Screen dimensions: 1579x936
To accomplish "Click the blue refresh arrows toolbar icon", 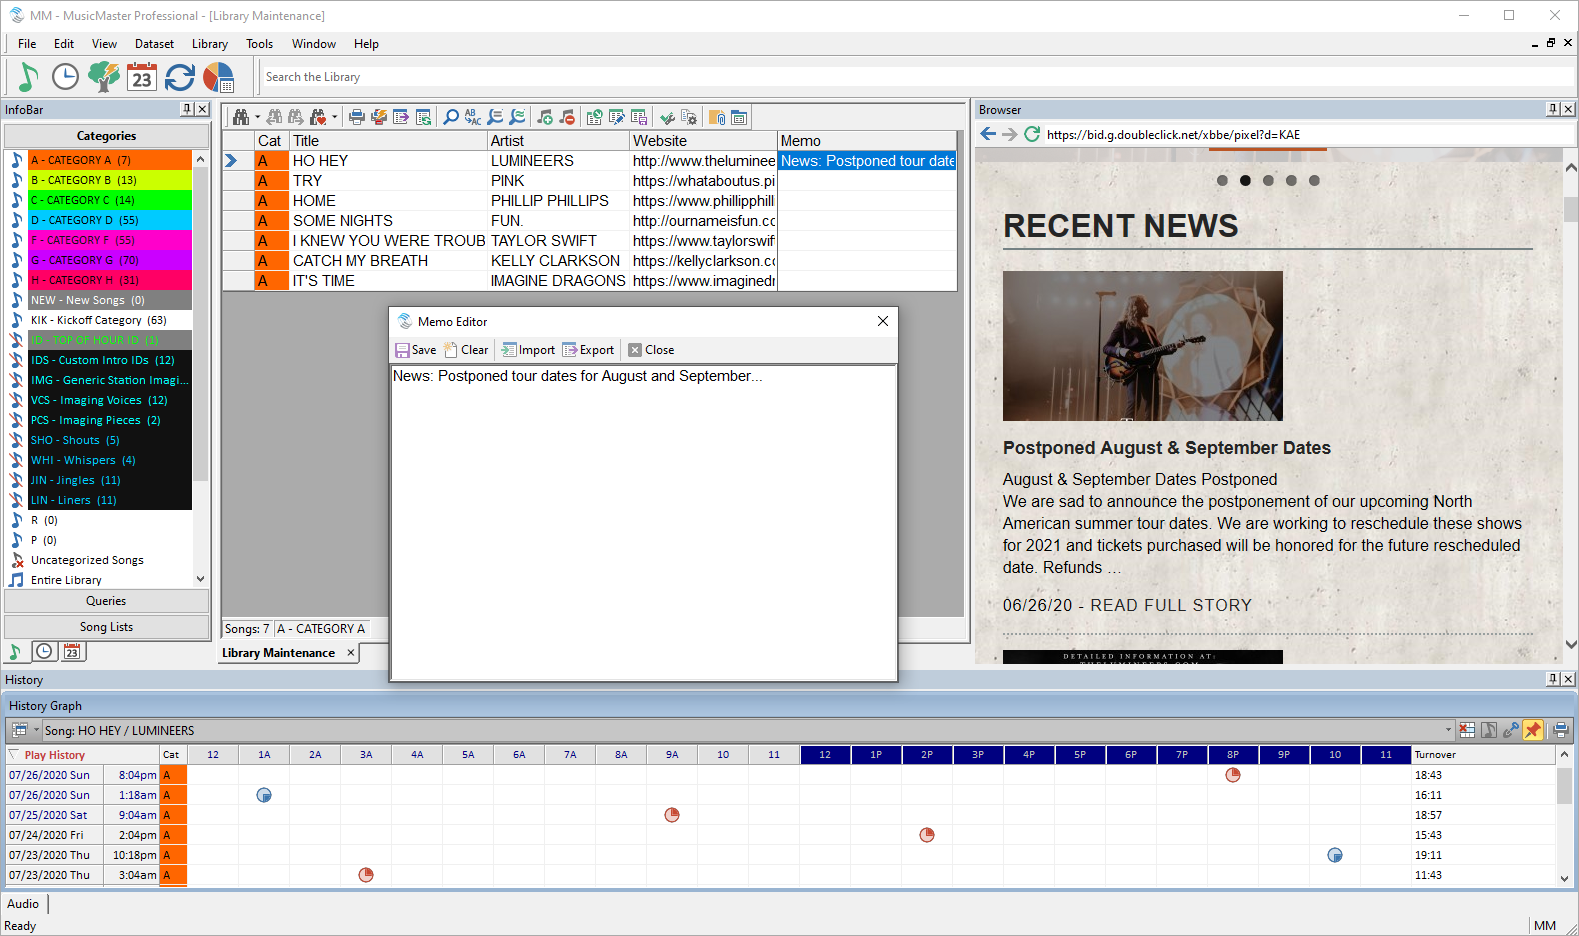I will tap(180, 77).
